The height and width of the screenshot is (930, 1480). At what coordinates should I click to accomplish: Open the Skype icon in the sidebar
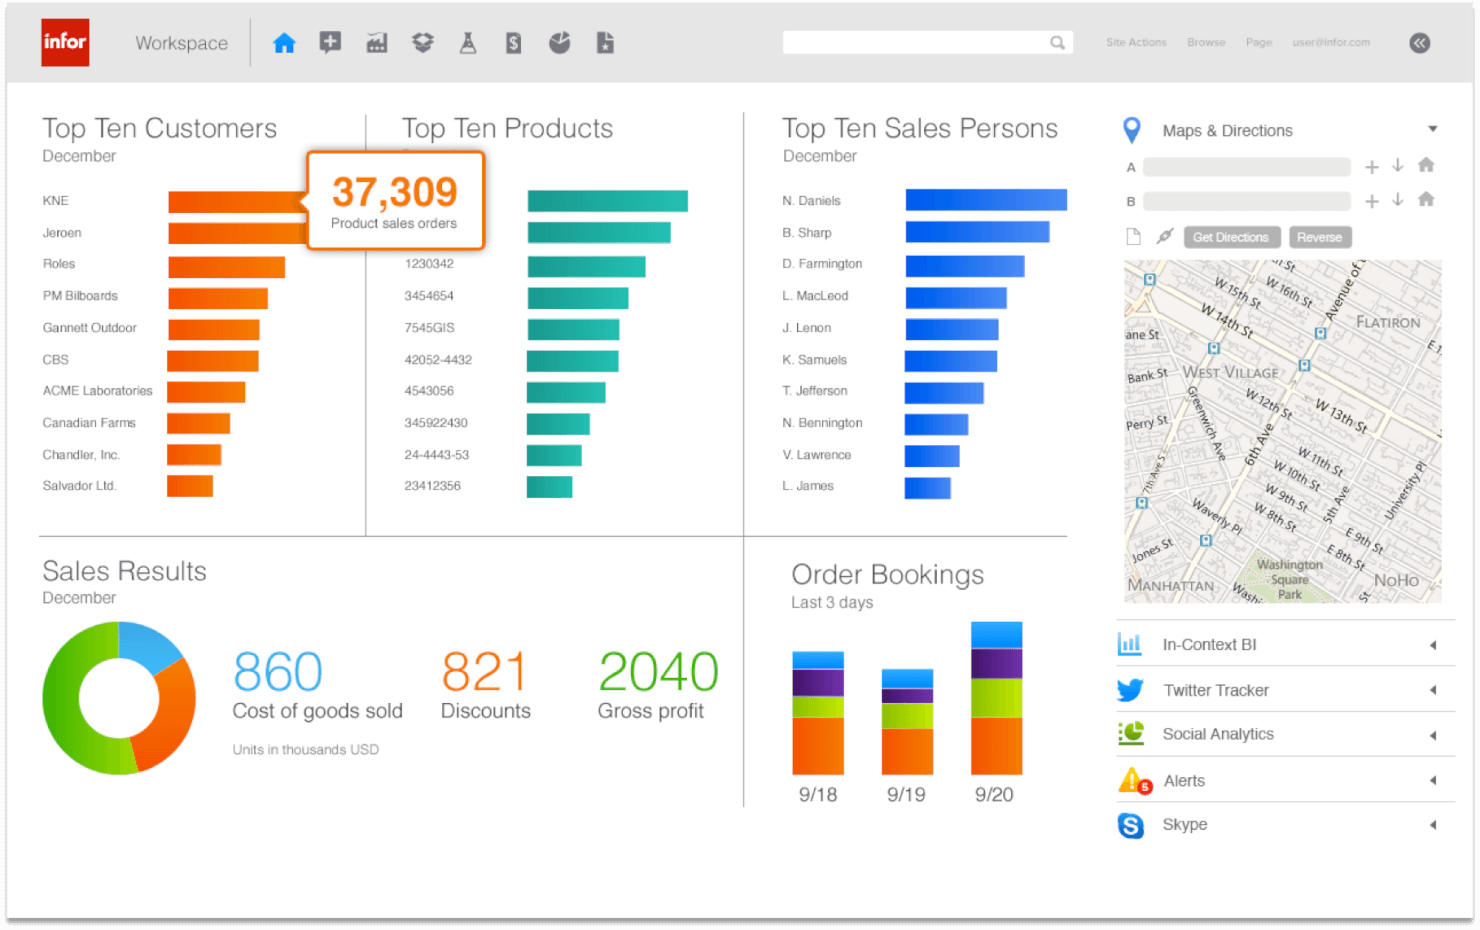click(1130, 825)
